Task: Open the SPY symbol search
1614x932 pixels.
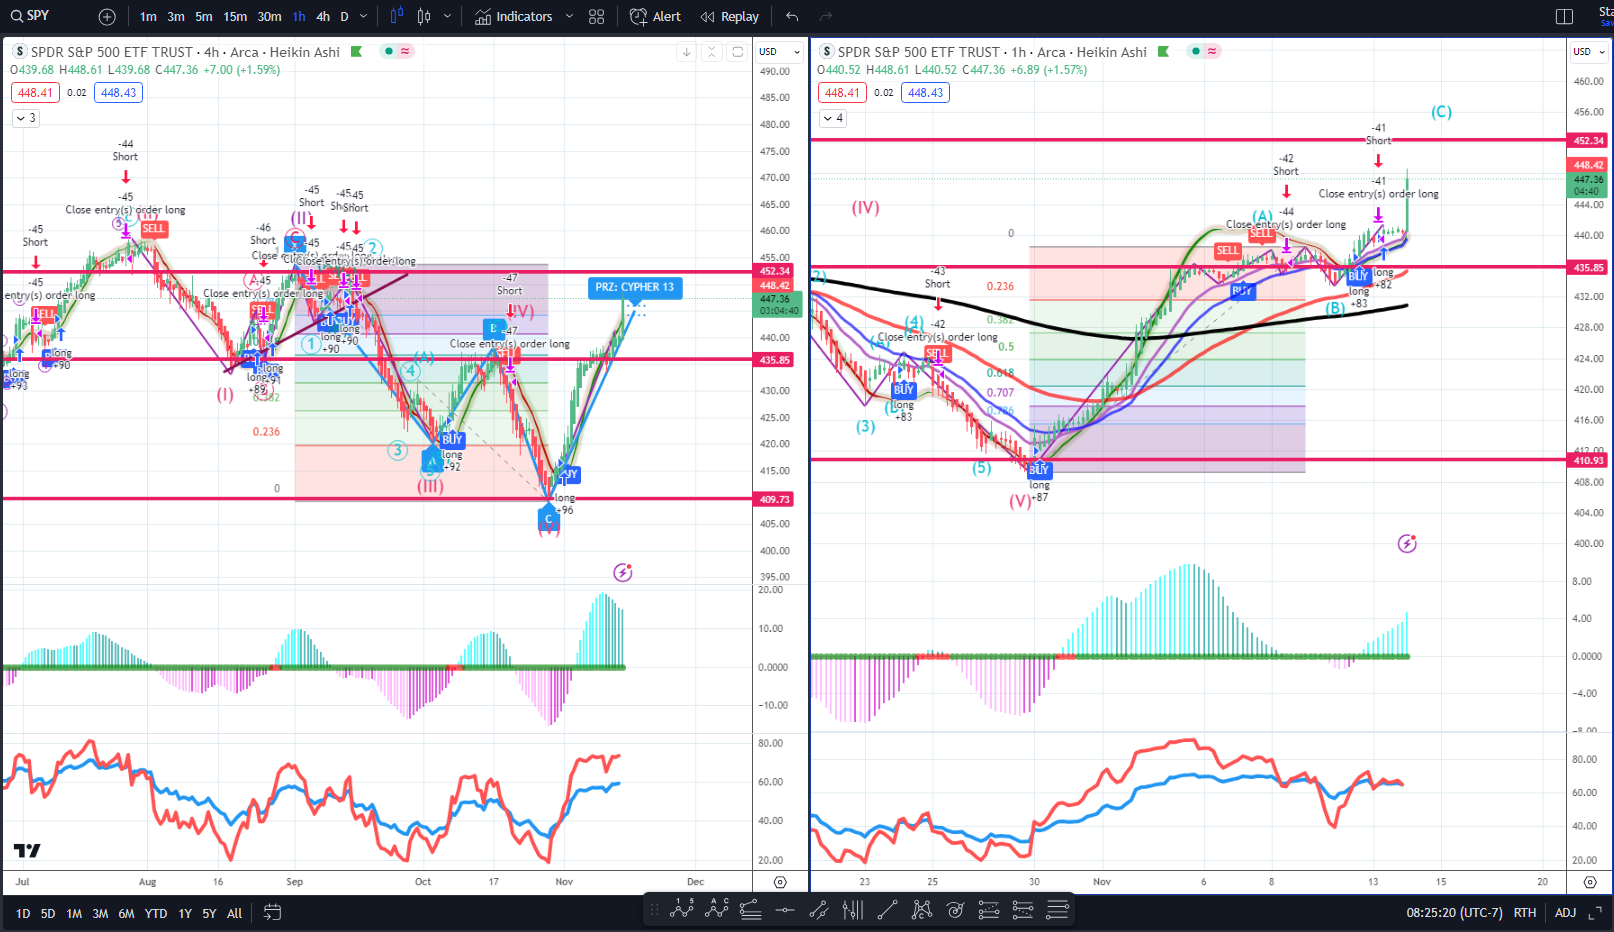Action: tap(30, 16)
